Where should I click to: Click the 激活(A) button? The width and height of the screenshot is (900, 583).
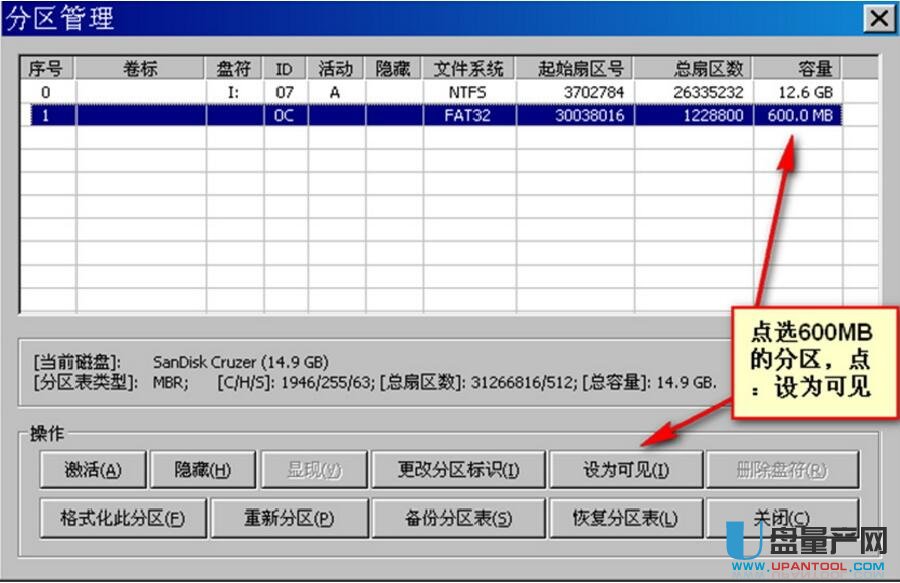(x=93, y=469)
